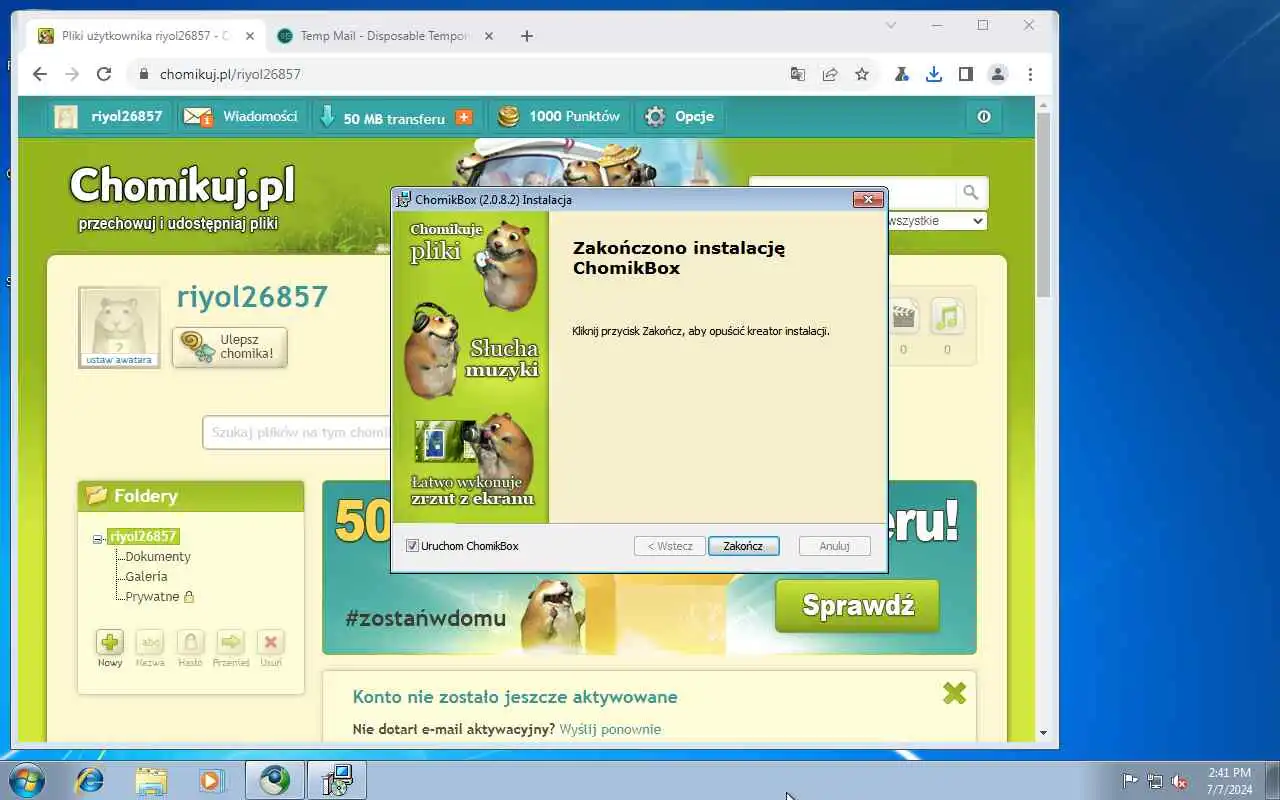Bookmark this page with the star icon
This screenshot has width=1280, height=800.
point(861,74)
